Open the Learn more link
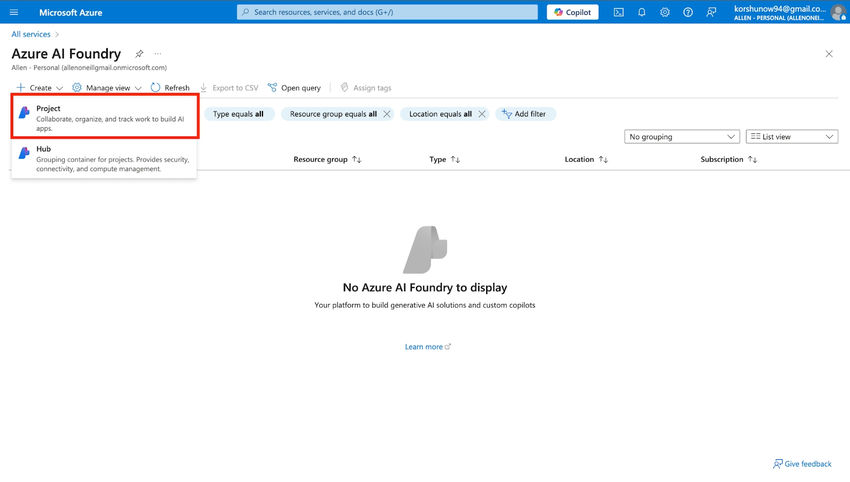The image size is (850, 482). tap(428, 347)
